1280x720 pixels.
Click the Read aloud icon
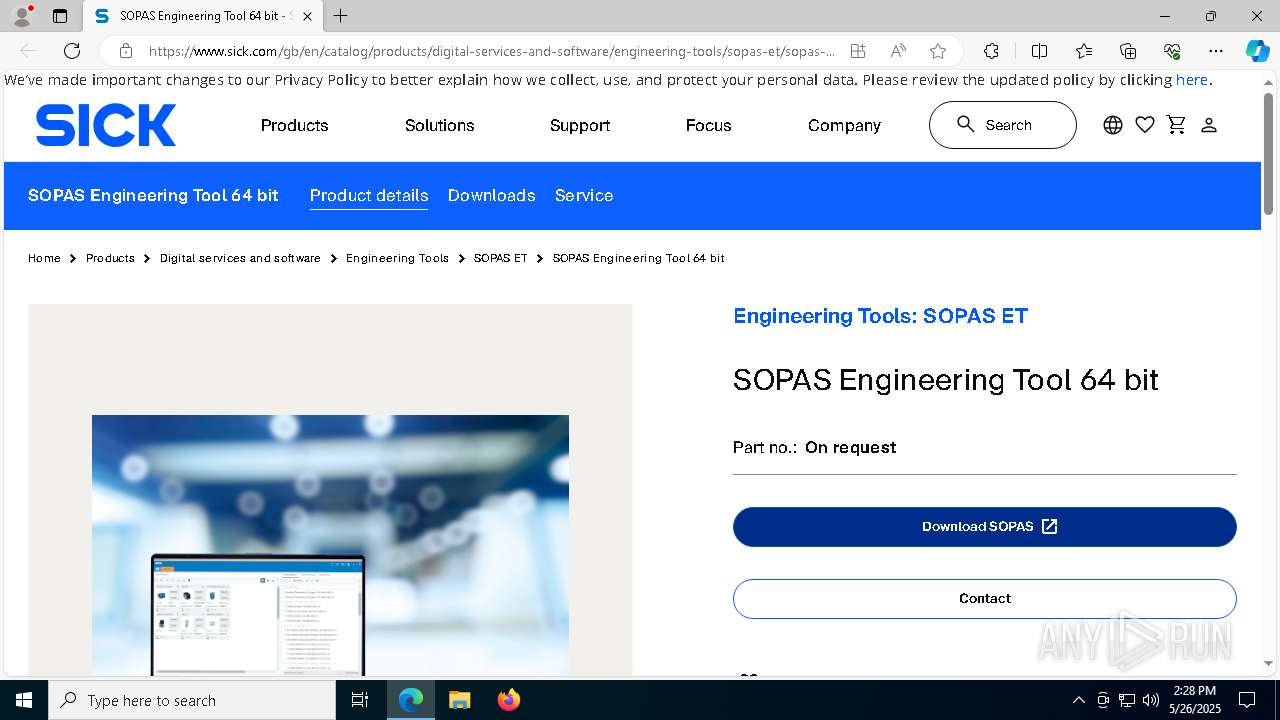click(898, 51)
